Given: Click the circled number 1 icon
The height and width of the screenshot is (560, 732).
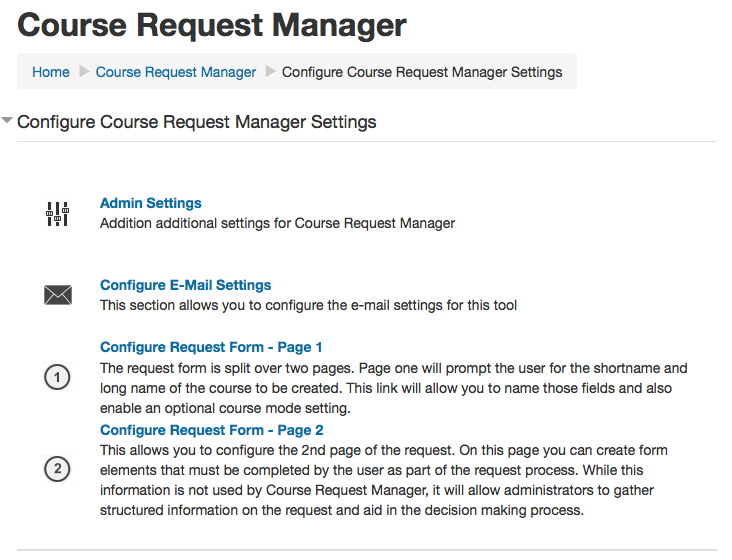Looking at the screenshot, I should (x=58, y=378).
